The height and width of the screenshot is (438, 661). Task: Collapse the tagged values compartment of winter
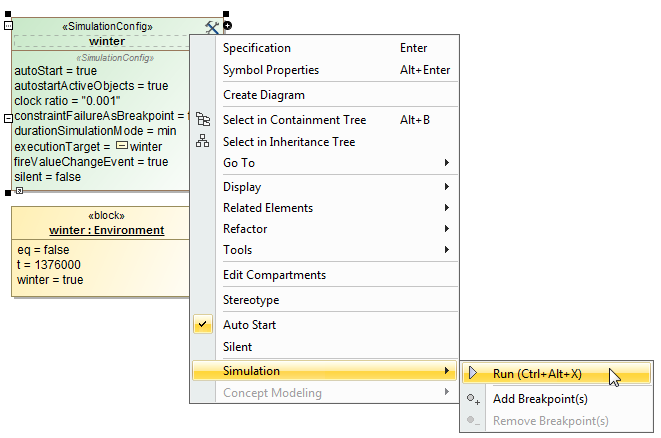(8, 117)
